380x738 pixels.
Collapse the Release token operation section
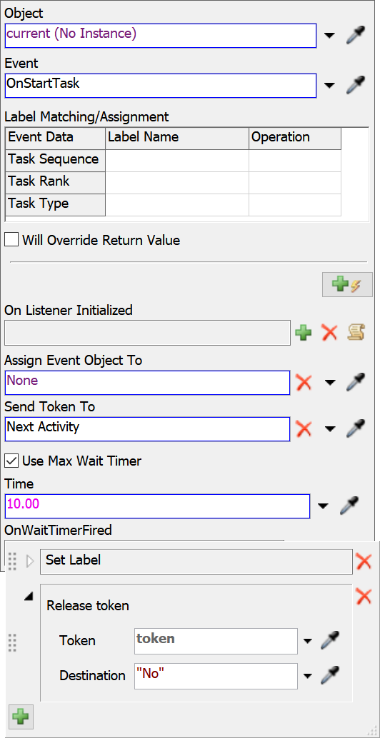coord(29,596)
